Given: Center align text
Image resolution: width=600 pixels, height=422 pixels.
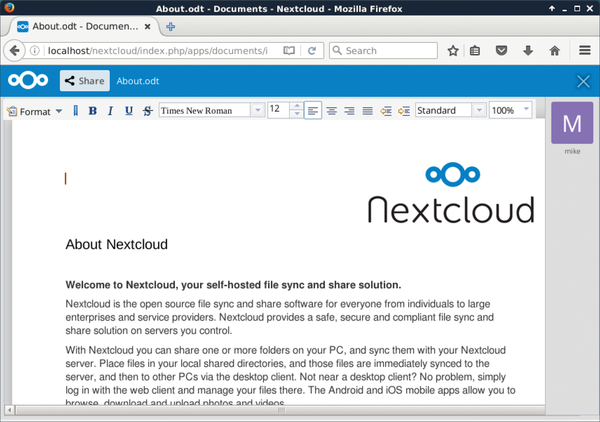Looking at the screenshot, I should (x=331, y=111).
